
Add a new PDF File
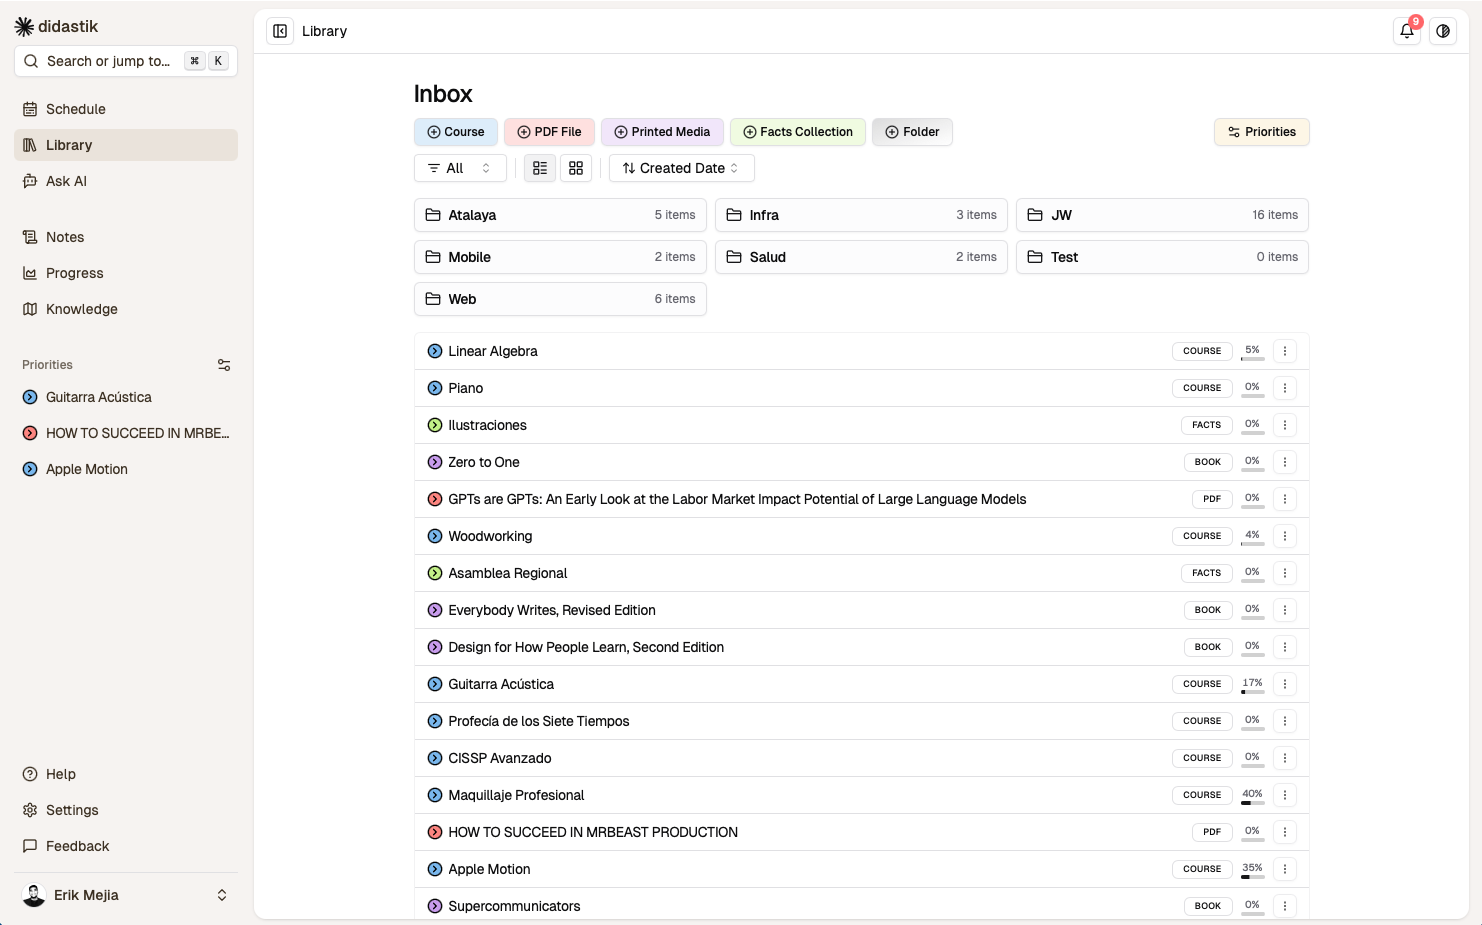click(x=549, y=132)
